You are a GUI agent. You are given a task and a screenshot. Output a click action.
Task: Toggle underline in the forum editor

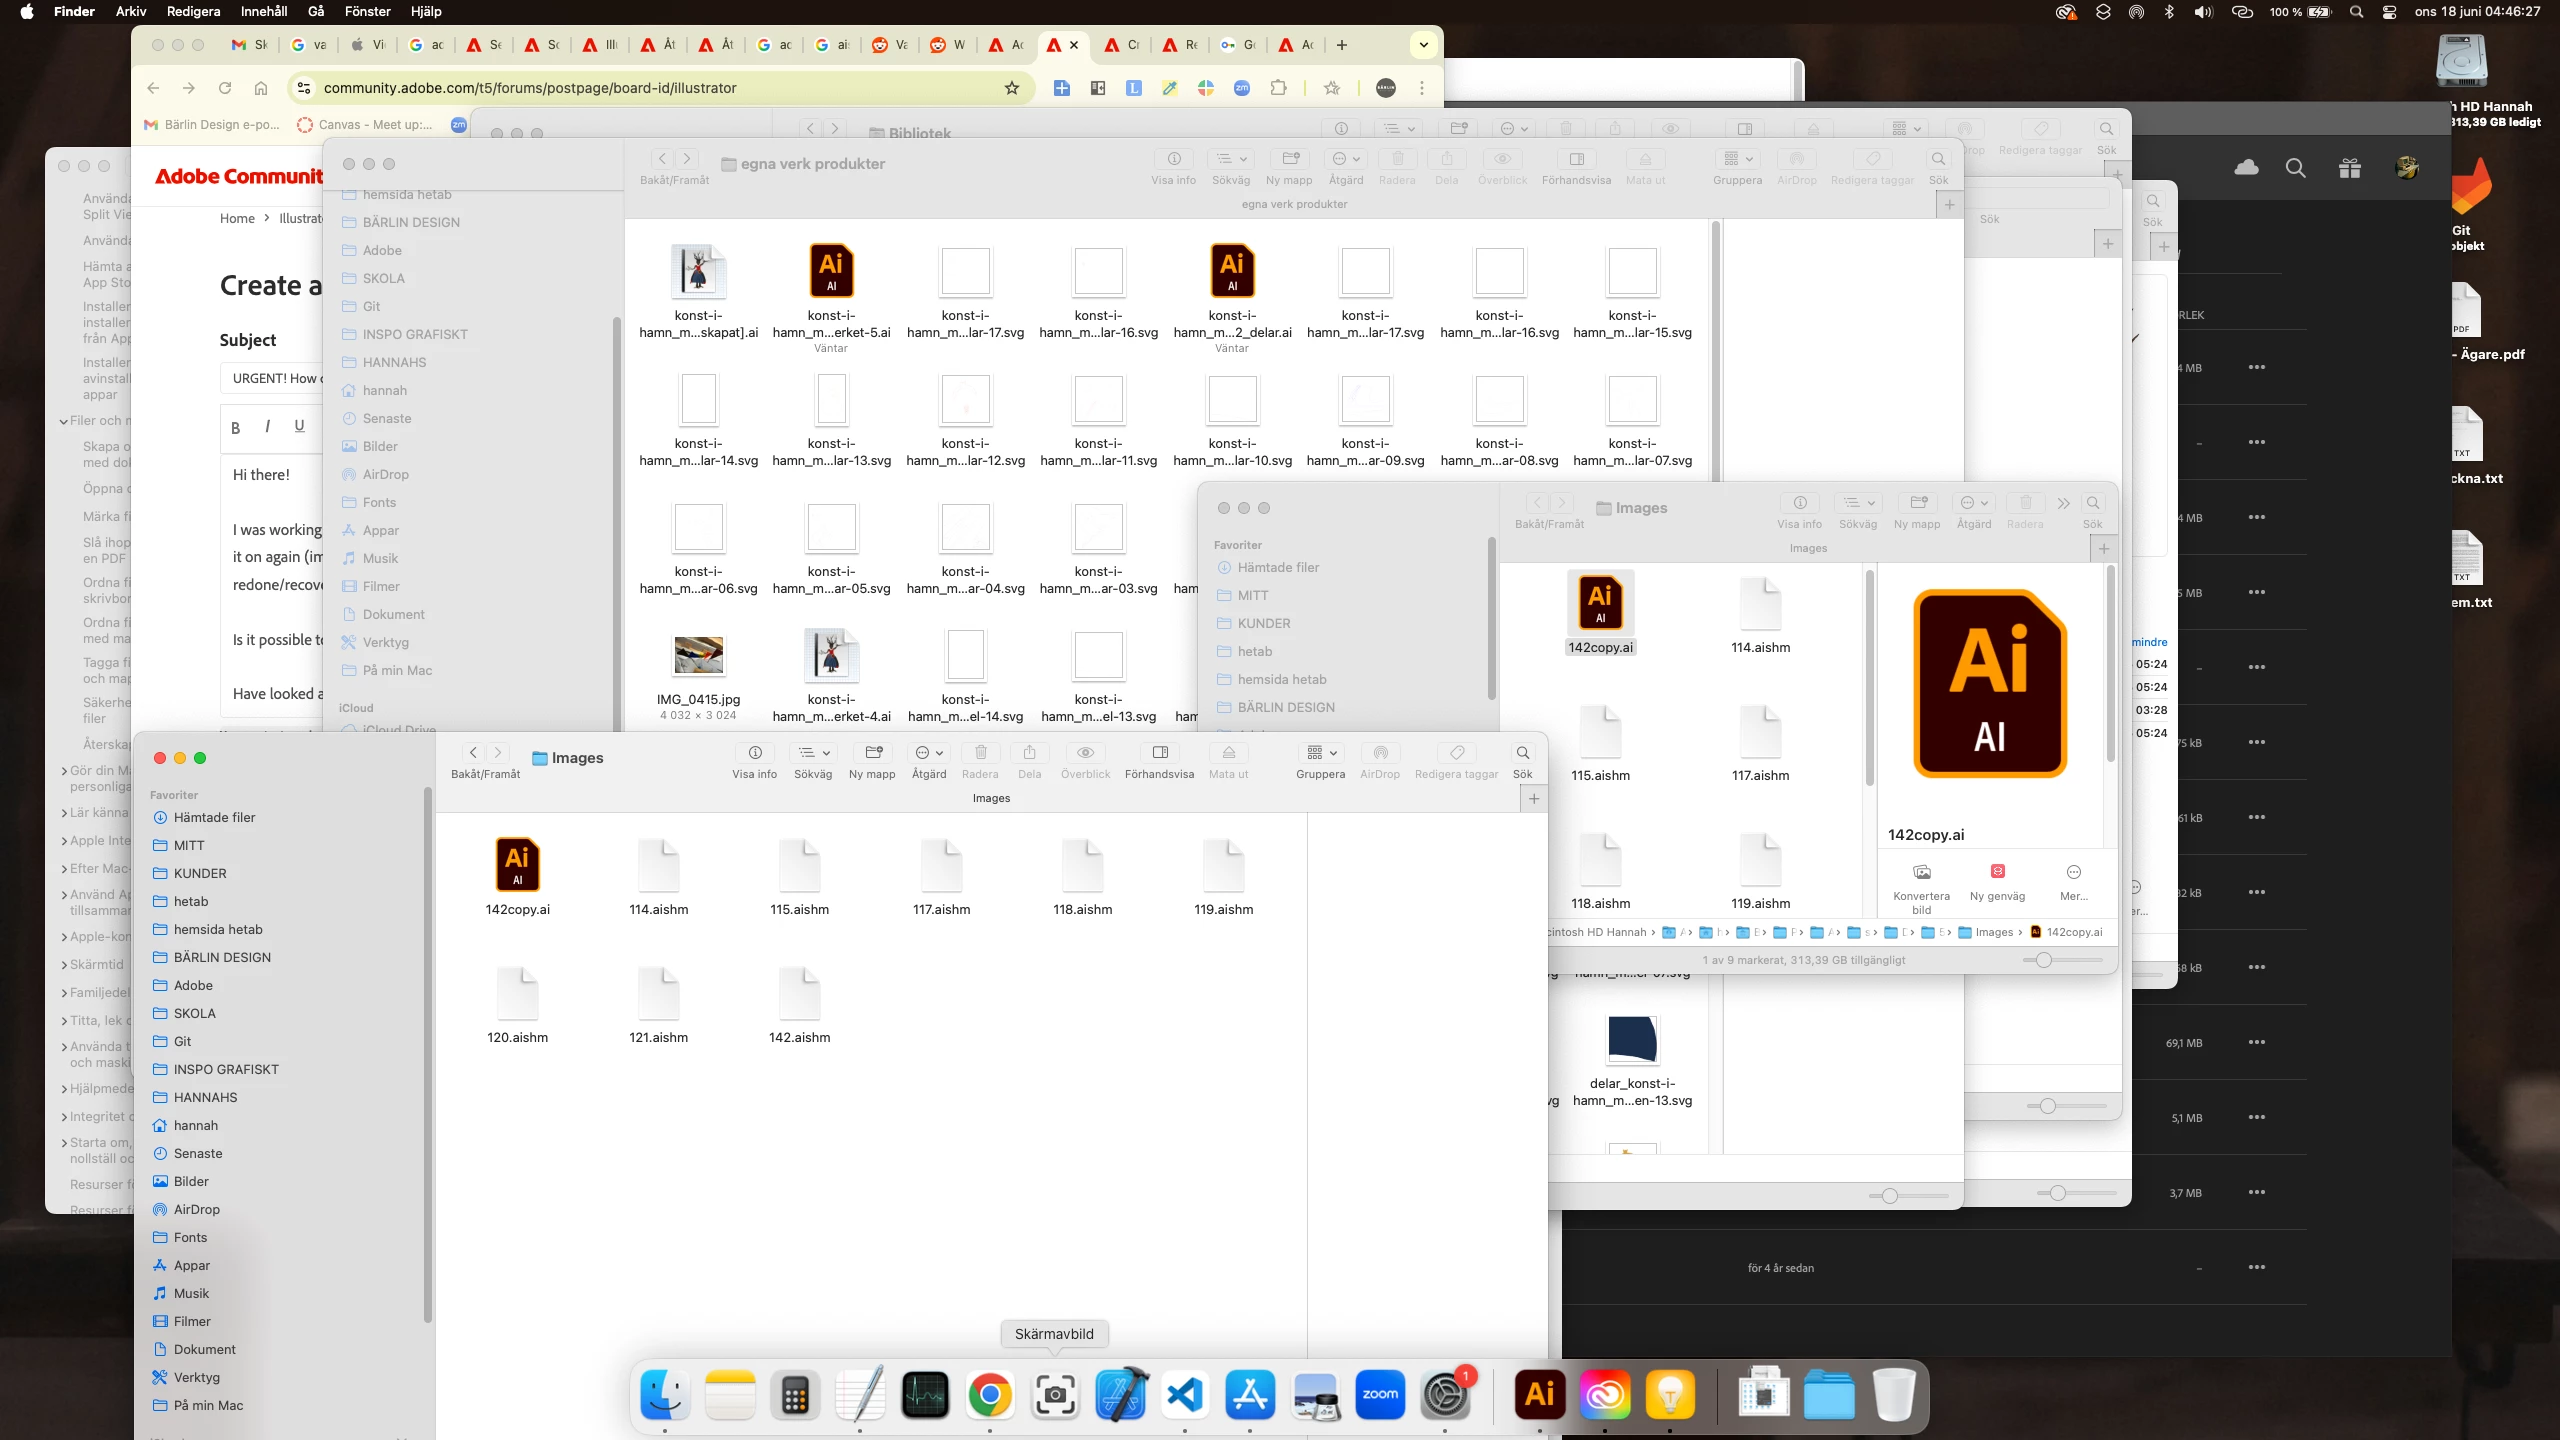click(x=299, y=426)
